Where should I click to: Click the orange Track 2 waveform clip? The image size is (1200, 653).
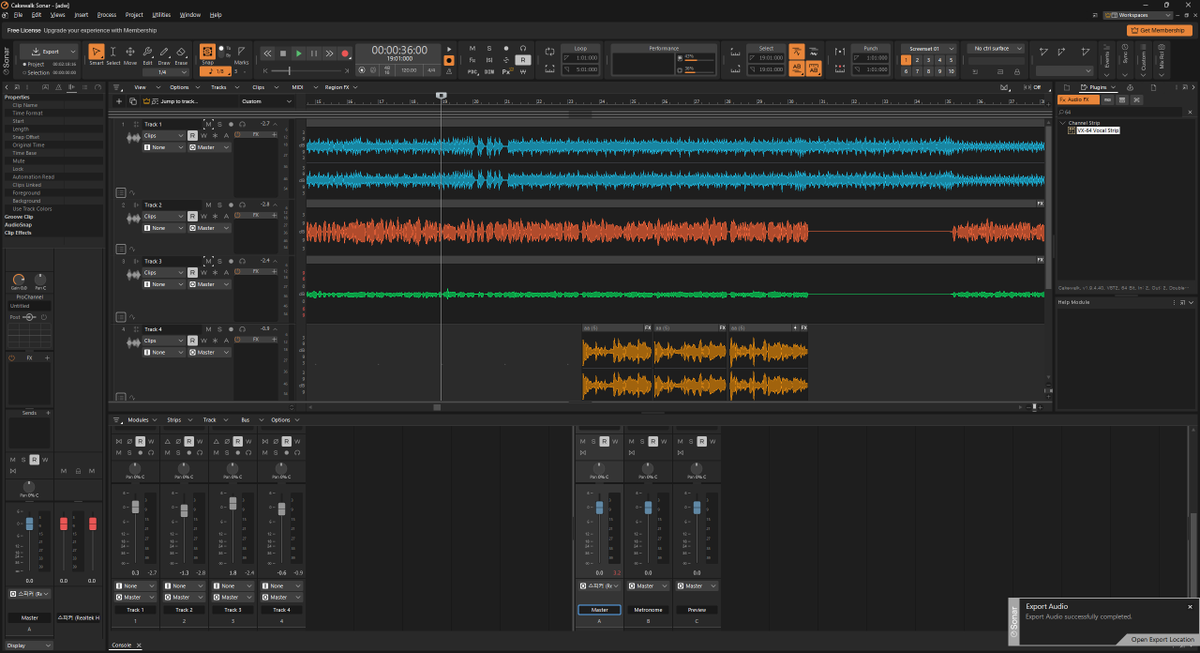point(556,232)
